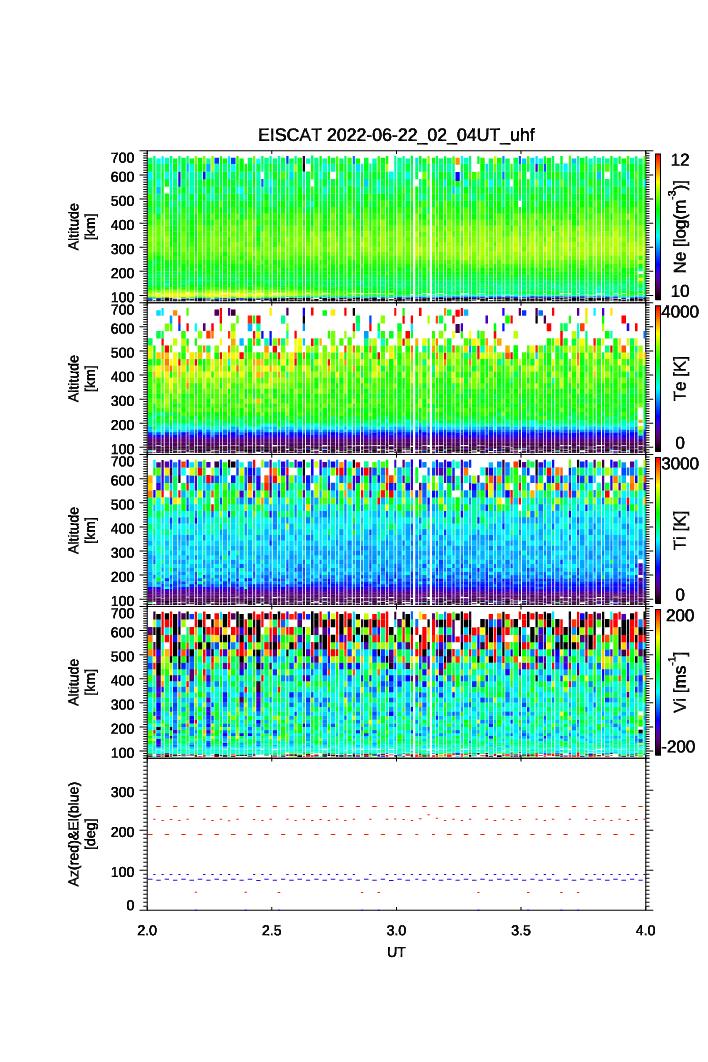Image resolution: width=708 pixels, height=1062 pixels.
Task: Click the 3.5 tick on the UT axis
Action: 521,930
